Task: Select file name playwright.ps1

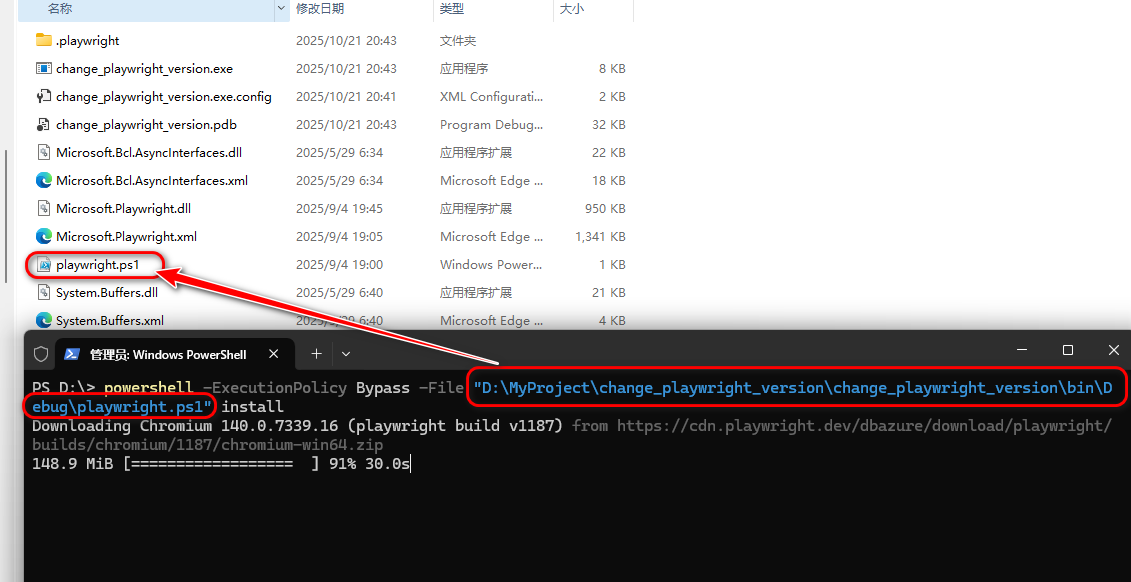Action: 97,265
